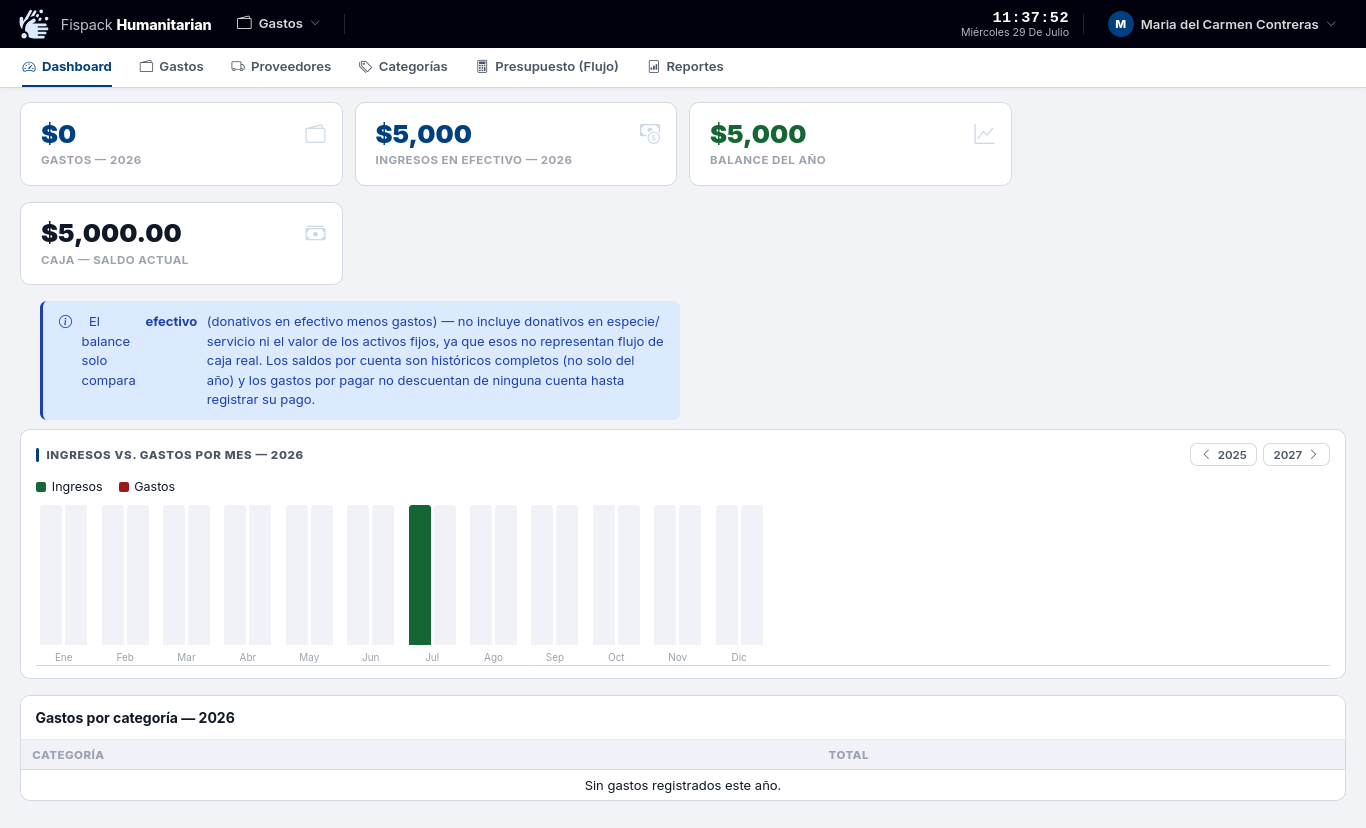Screen dimensions: 1366x828
Task: Go to next year 2027 in chart
Action: (1296, 455)
